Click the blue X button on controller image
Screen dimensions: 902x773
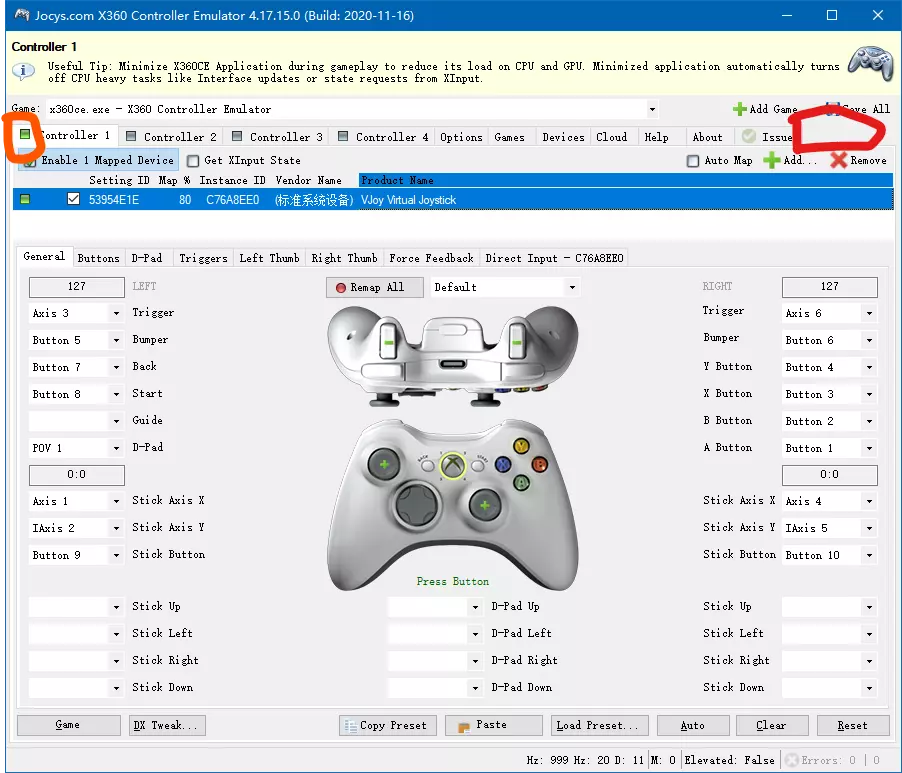tap(503, 464)
